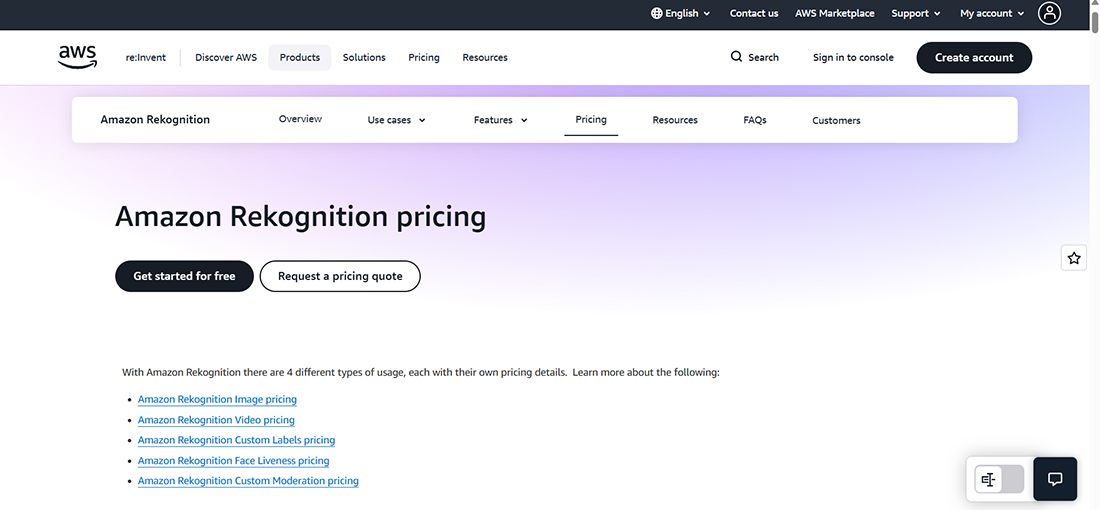This screenshot has width=1100, height=510.
Task: Expand the Features dropdown
Action: point(500,120)
